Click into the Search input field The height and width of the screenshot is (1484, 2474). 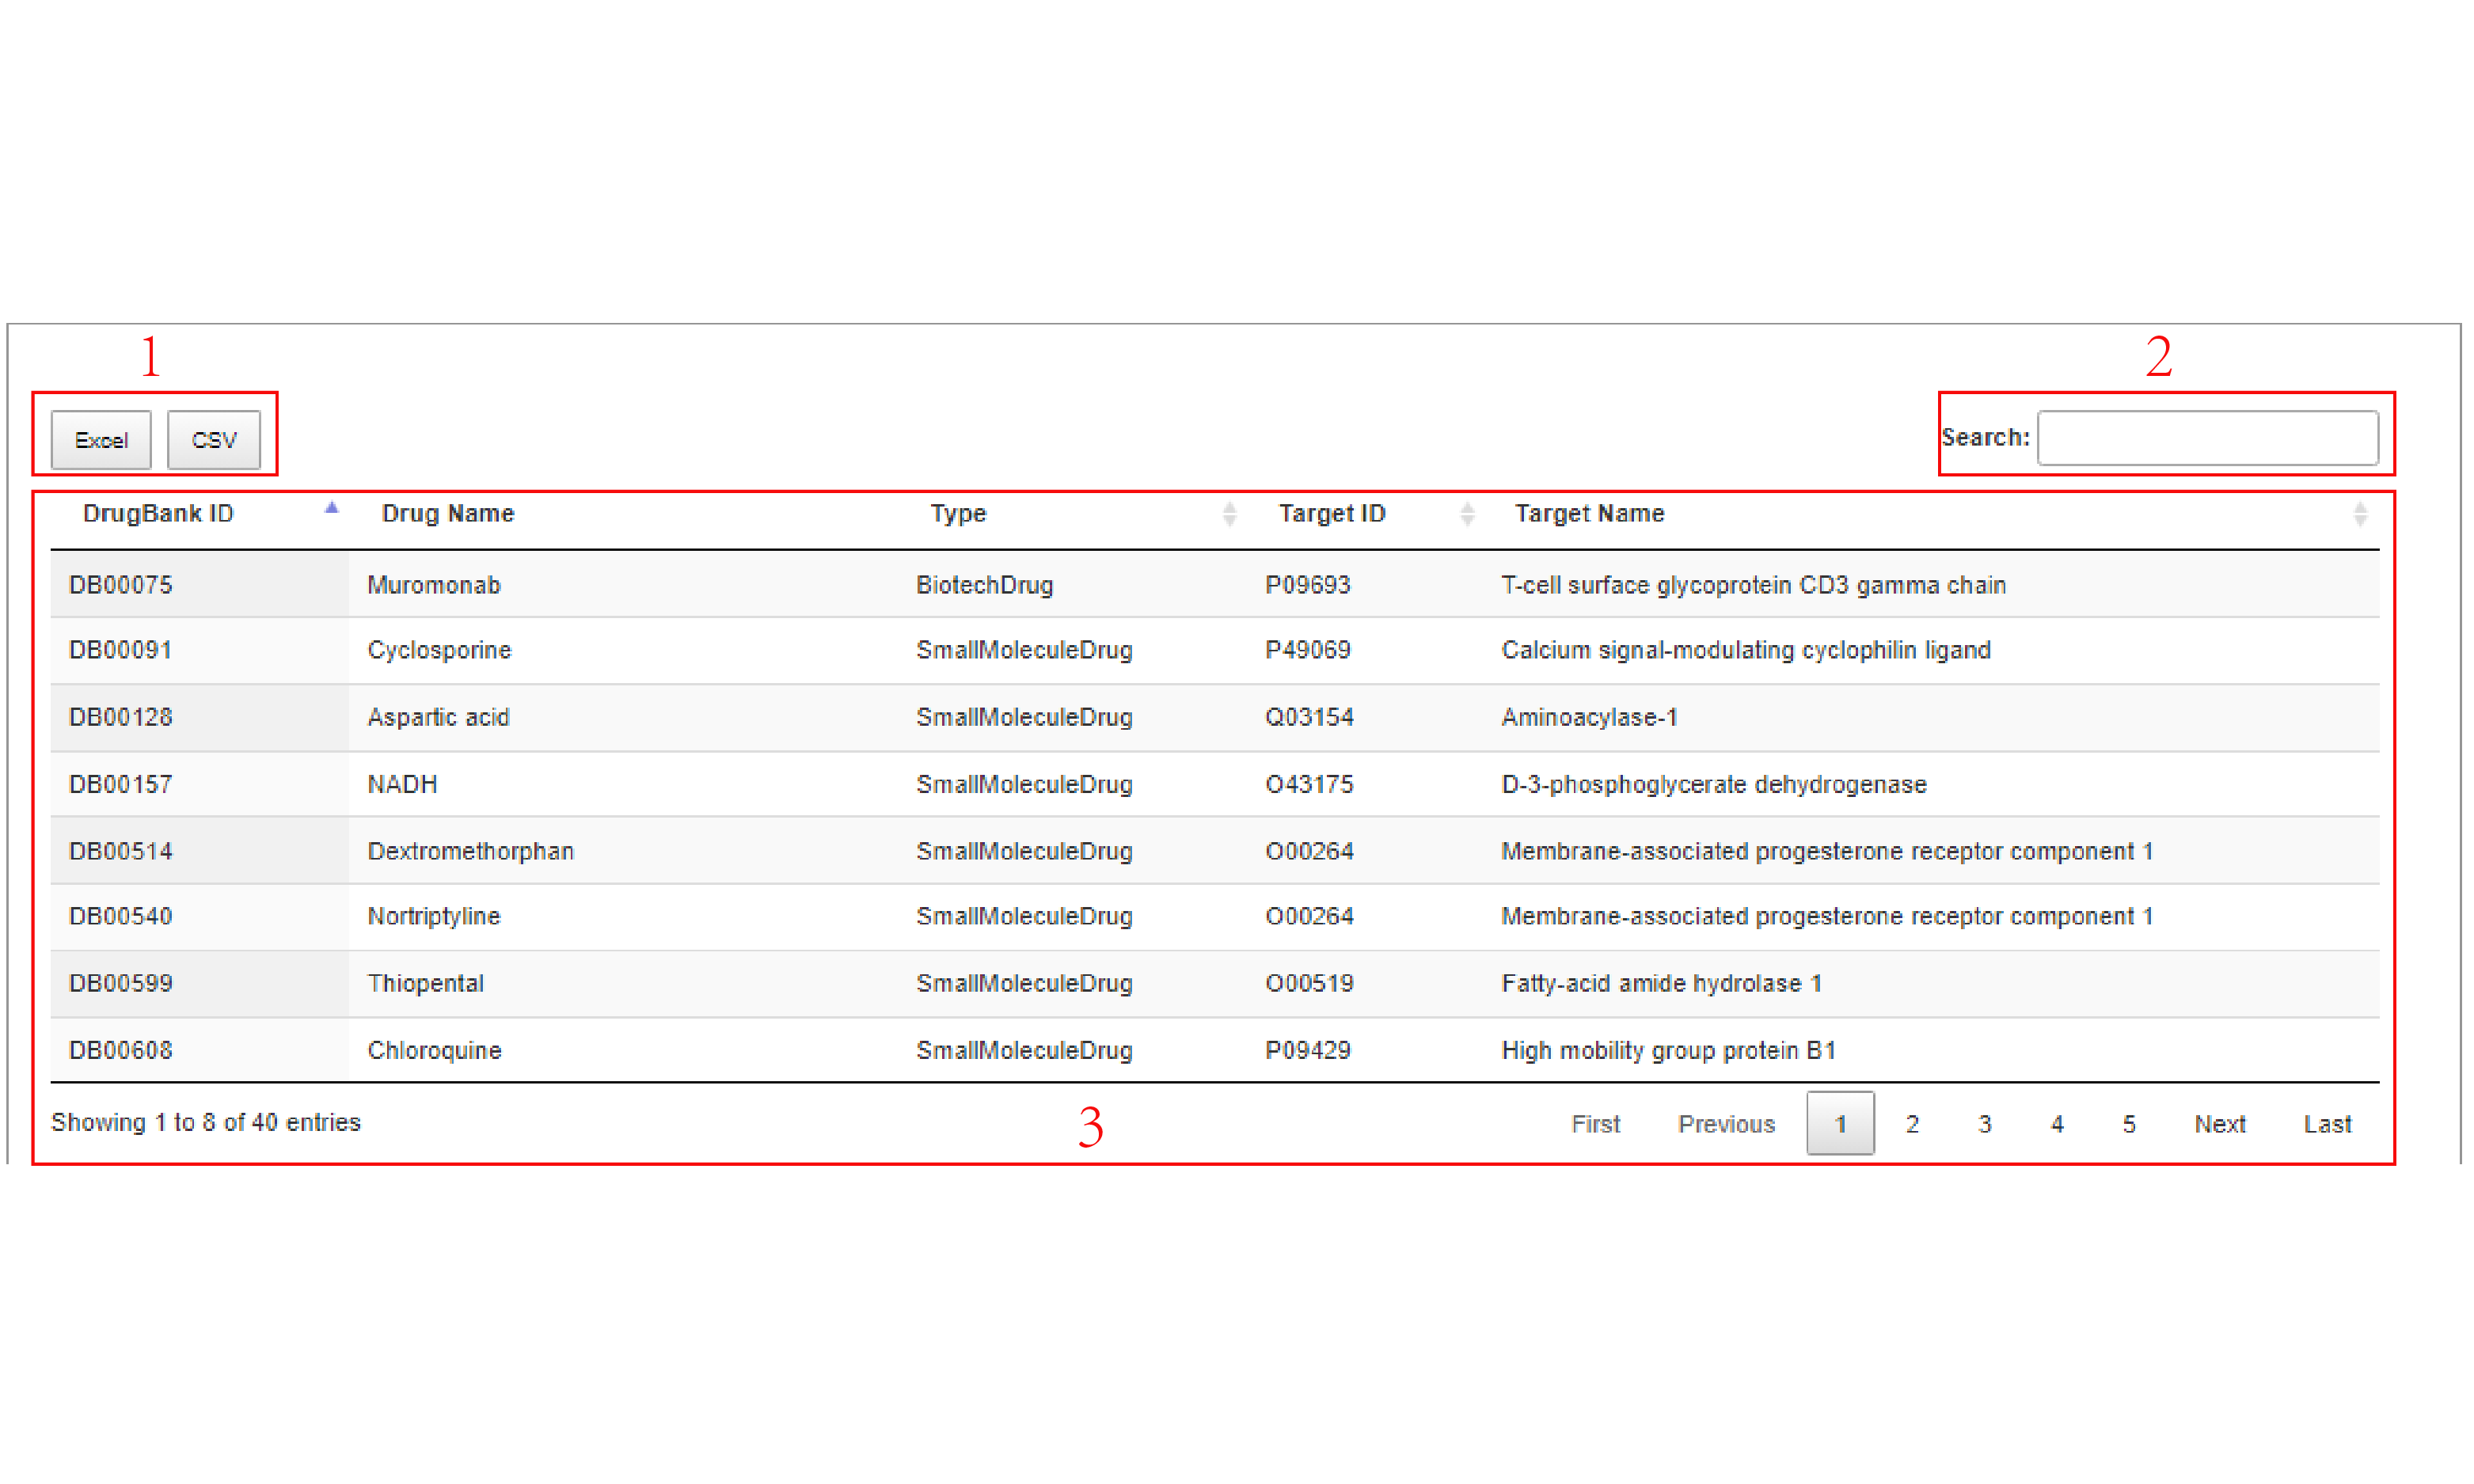pos(2207,438)
